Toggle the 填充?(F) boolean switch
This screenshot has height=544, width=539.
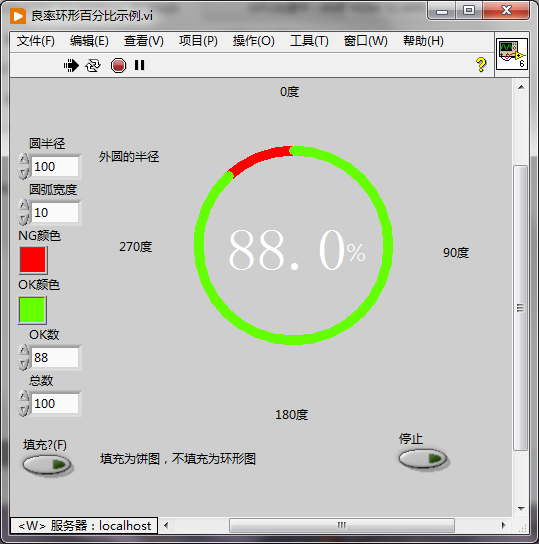coord(46,465)
